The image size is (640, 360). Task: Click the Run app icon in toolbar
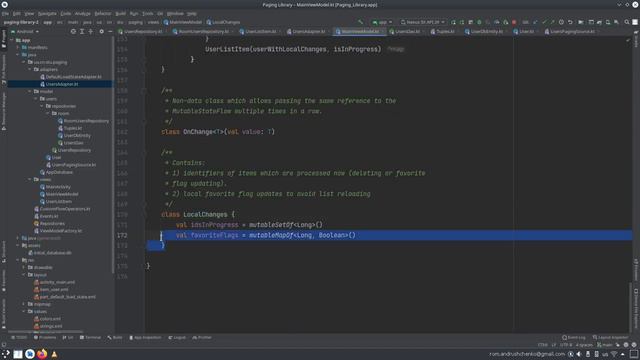pyautogui.click(x=453, y=22)
